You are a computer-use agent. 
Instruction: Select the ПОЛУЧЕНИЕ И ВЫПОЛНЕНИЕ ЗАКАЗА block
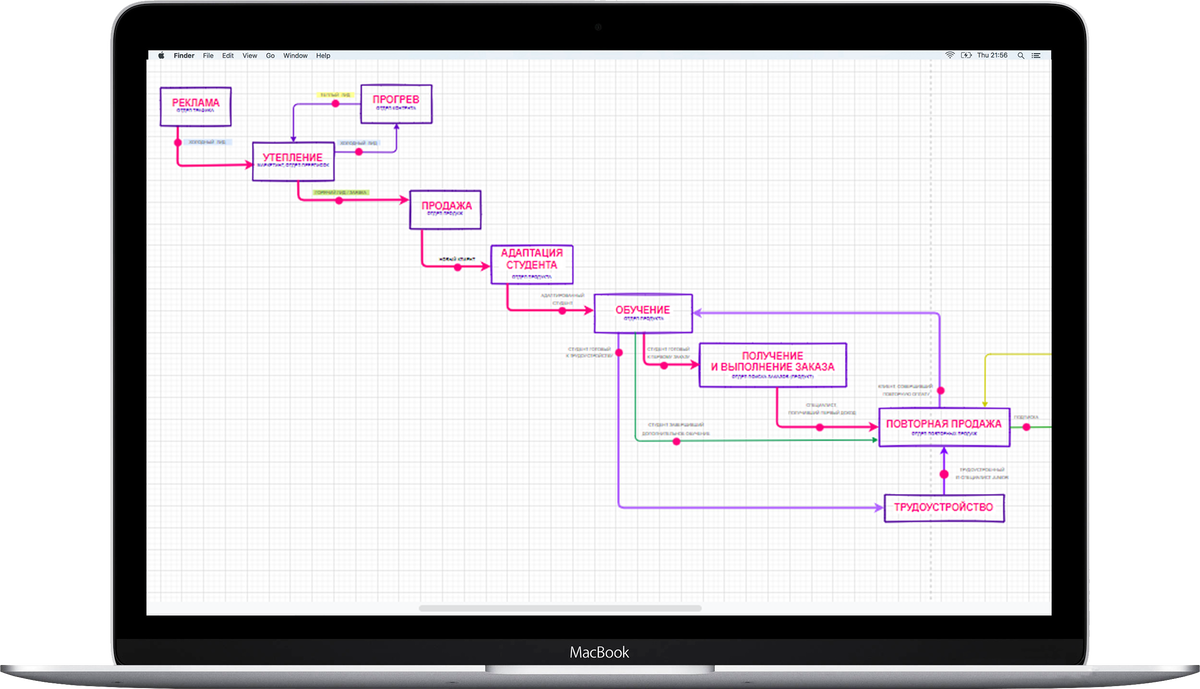[772, 365]
